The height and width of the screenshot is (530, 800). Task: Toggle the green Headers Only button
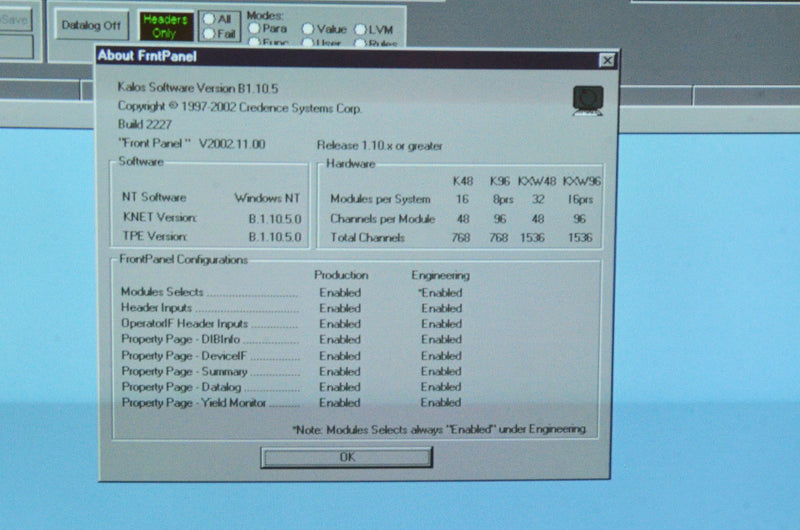(x=165, y=26)
